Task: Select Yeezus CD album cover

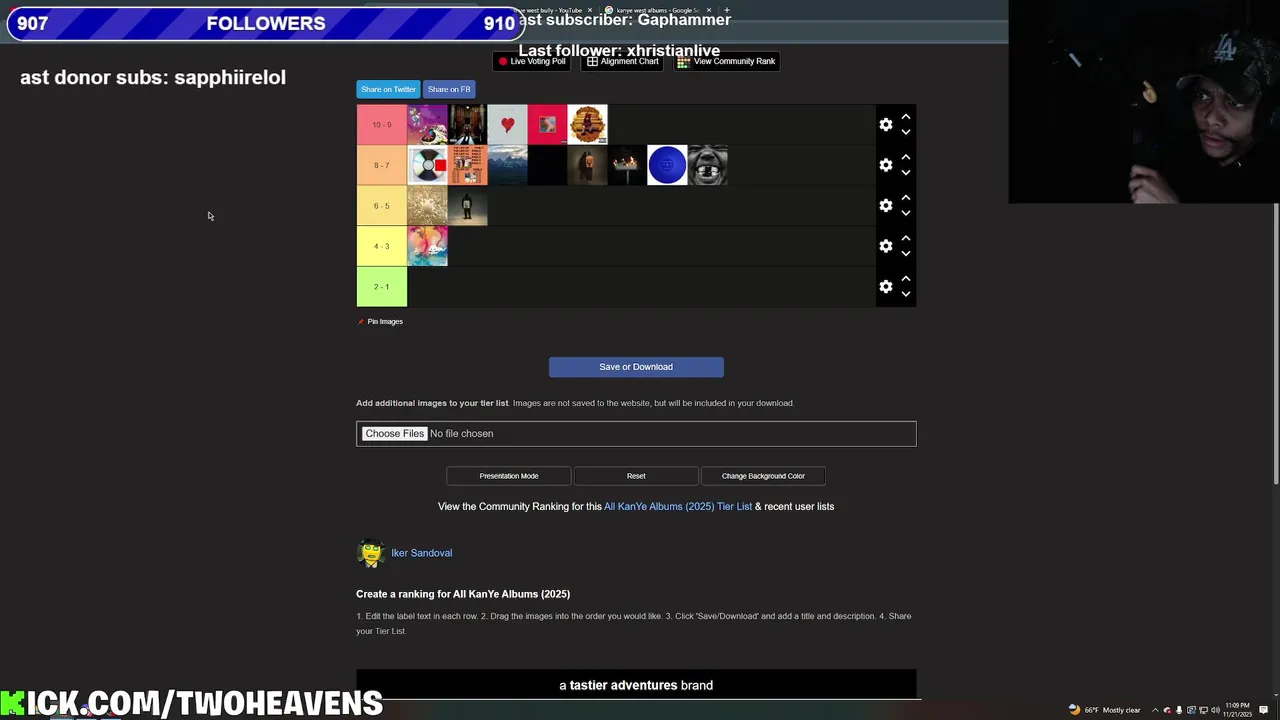Action: (427, 165)
